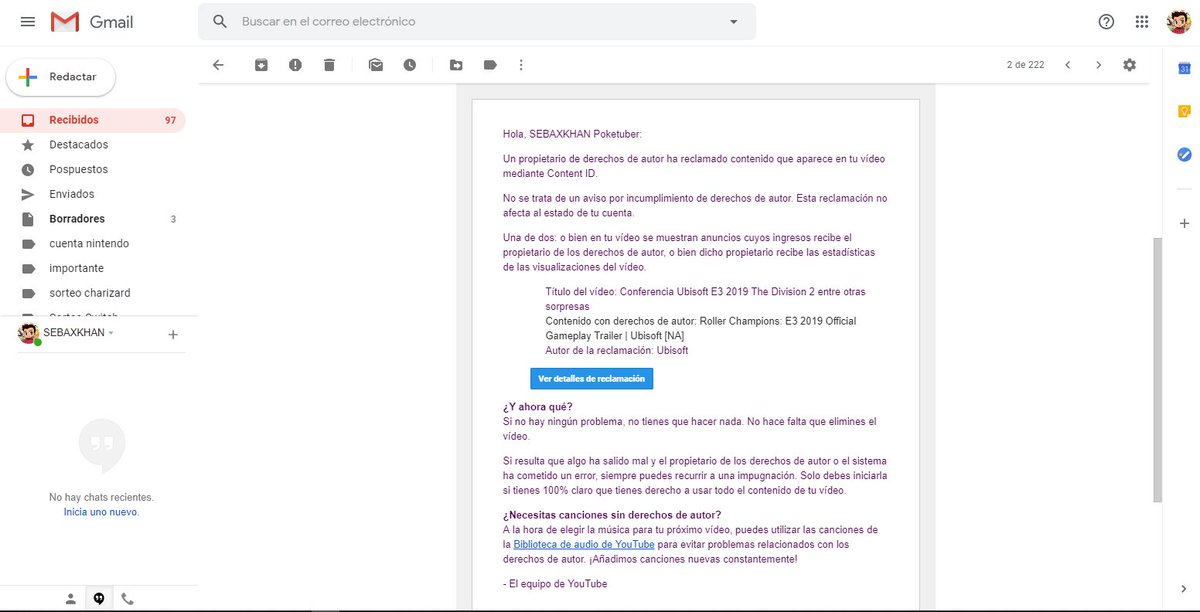Click the Inicia uno nuevo link
This screenshot has width=1200, height=612.
click(101, 511)
